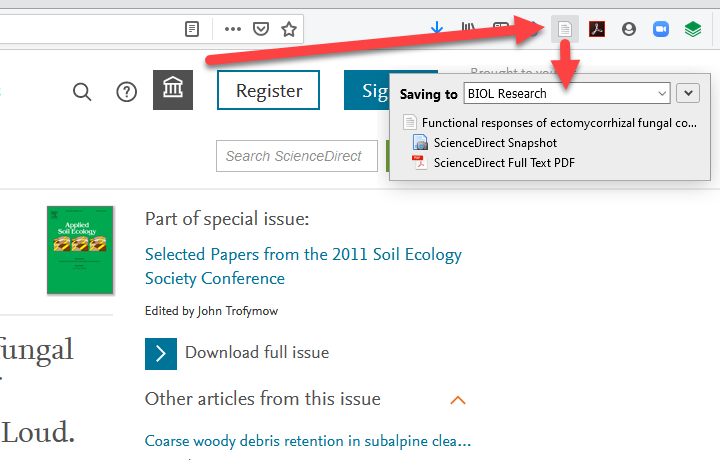This screenshot has width=720, height=460.
Task: Expand the collection picker arrow button
Action: 688,93
